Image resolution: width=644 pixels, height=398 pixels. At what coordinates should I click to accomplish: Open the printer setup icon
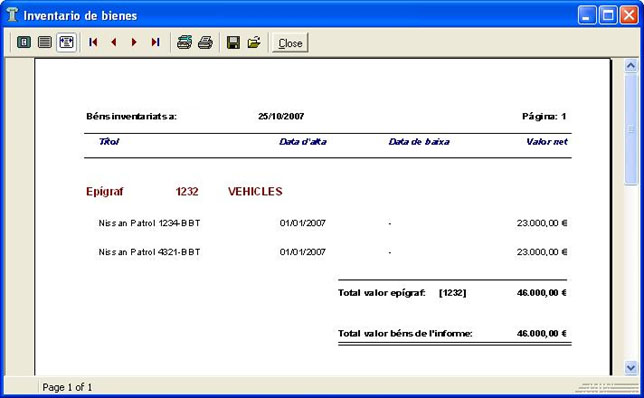184,42
